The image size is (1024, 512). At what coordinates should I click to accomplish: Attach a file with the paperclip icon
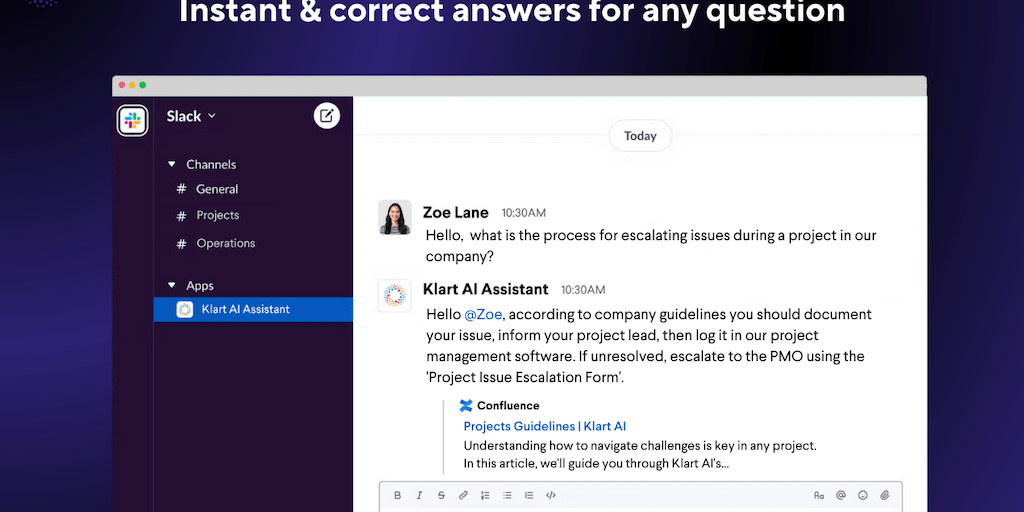click(x=885, y=495)
